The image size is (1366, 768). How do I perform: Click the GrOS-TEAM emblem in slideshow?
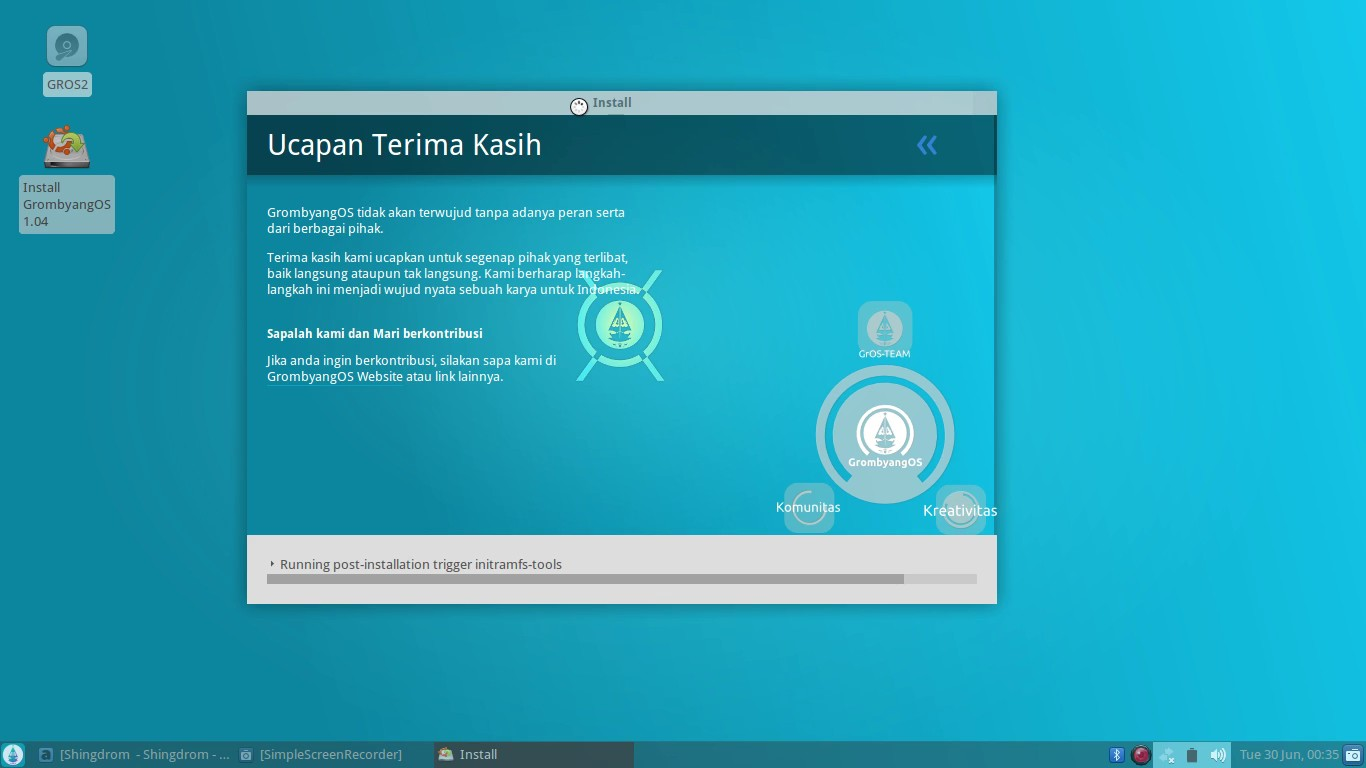click(885, 330)
